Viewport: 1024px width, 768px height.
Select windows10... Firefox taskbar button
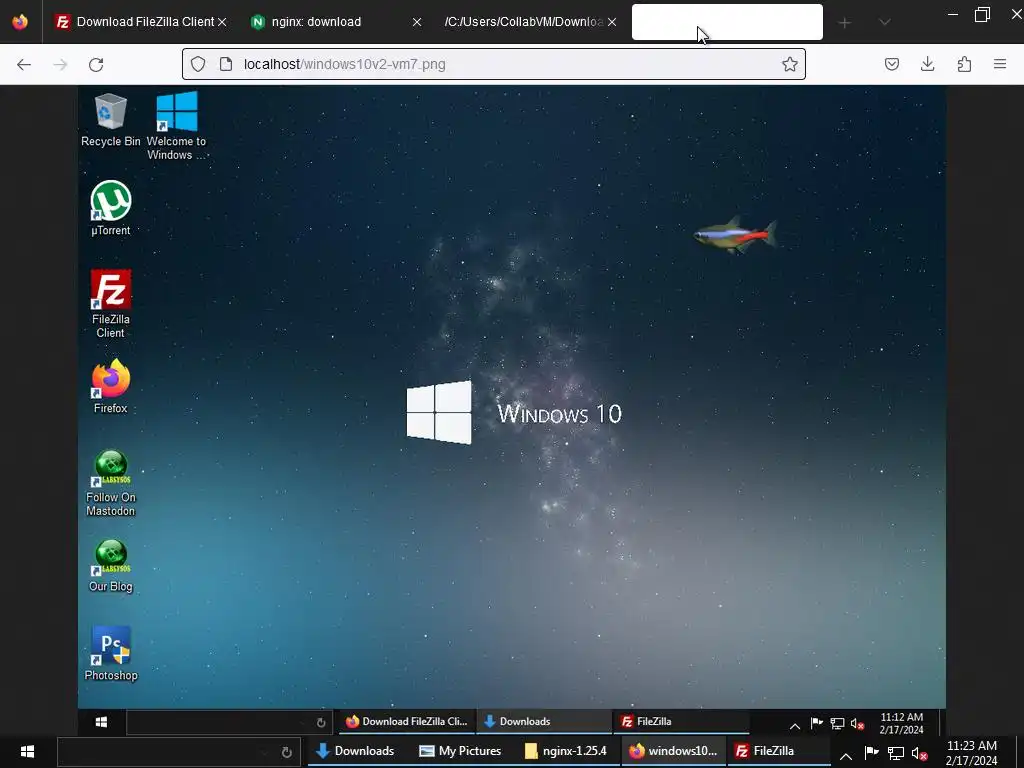coord(673,751)
